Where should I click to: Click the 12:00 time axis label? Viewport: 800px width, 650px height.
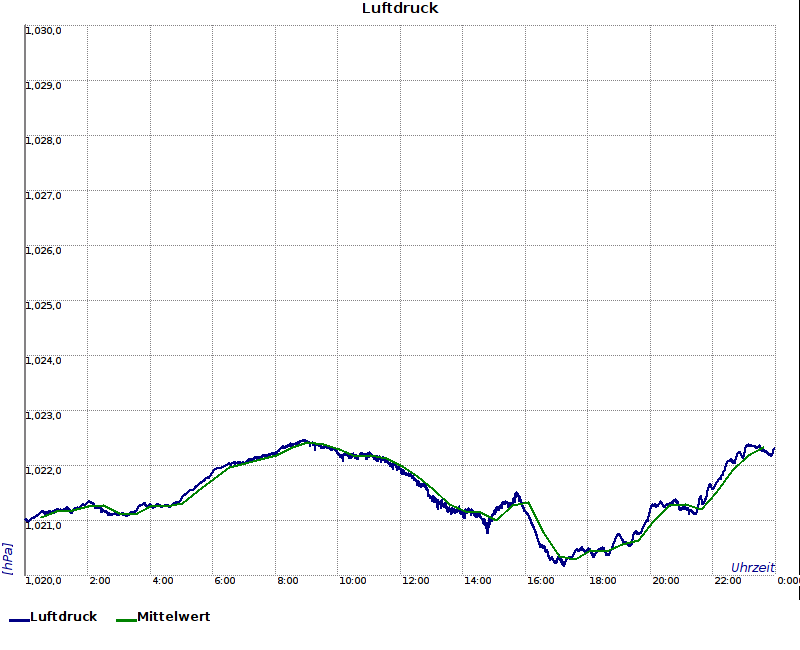tap(415, 581)
